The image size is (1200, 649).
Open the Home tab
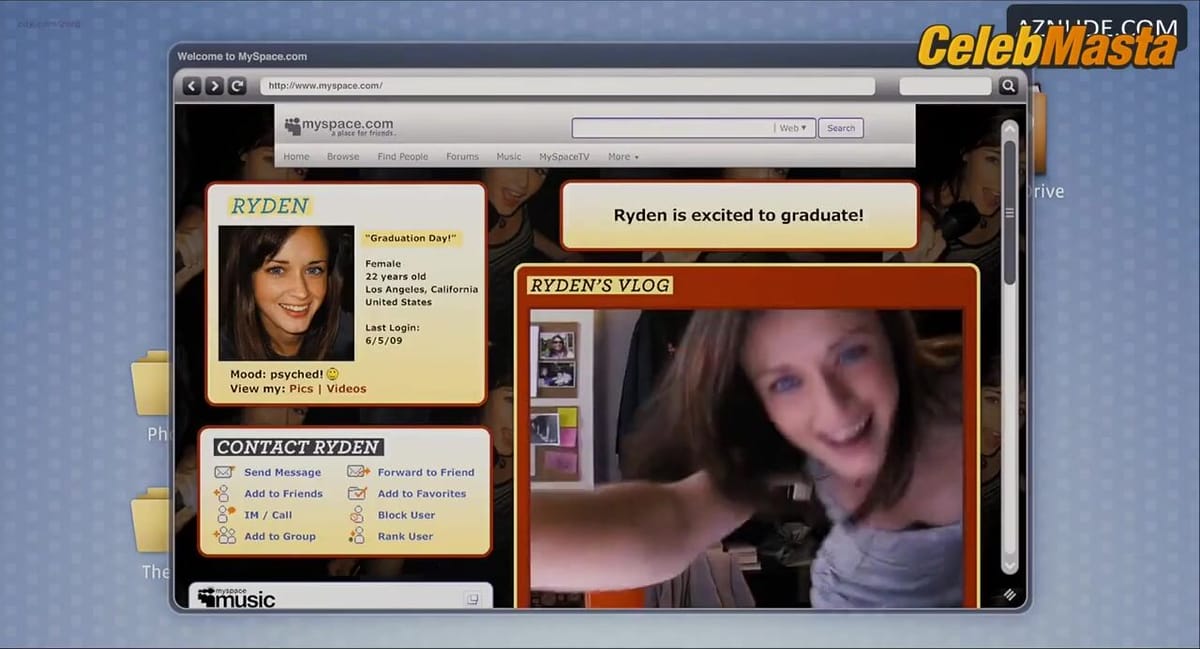coord(296,157)
